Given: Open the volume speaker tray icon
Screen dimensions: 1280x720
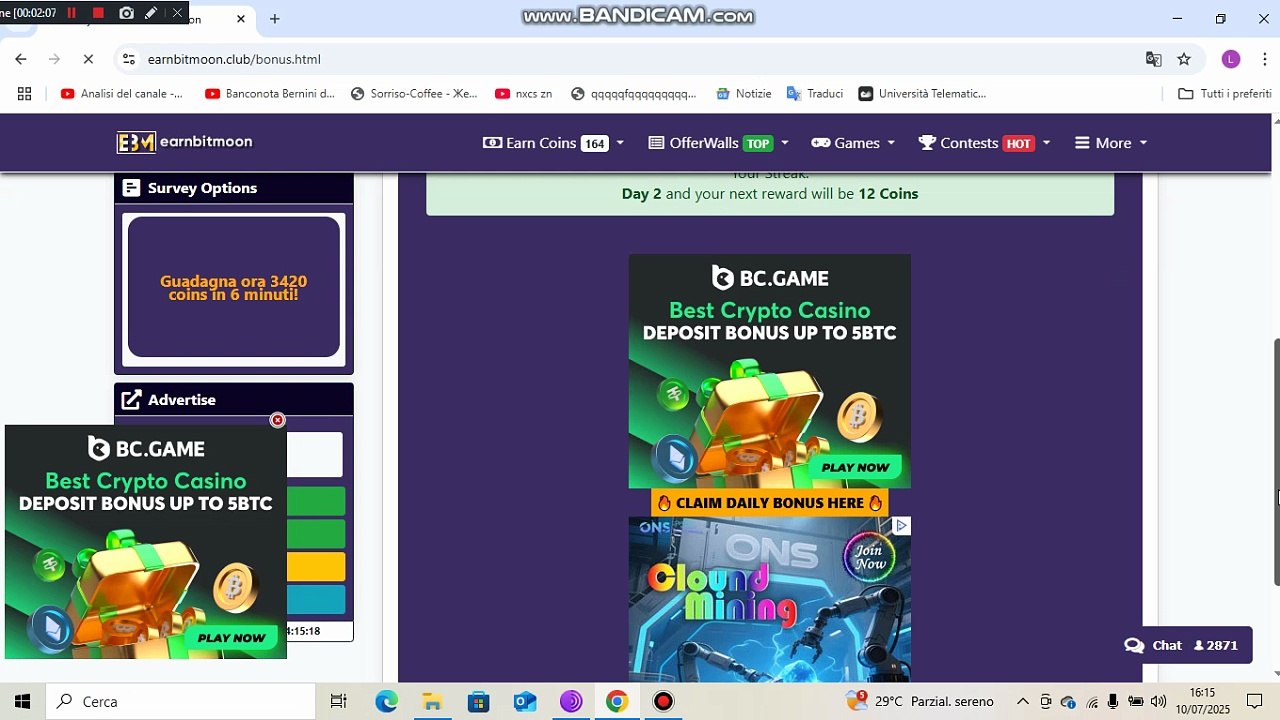Looking at the screenshot, I should coord(1159,702).
